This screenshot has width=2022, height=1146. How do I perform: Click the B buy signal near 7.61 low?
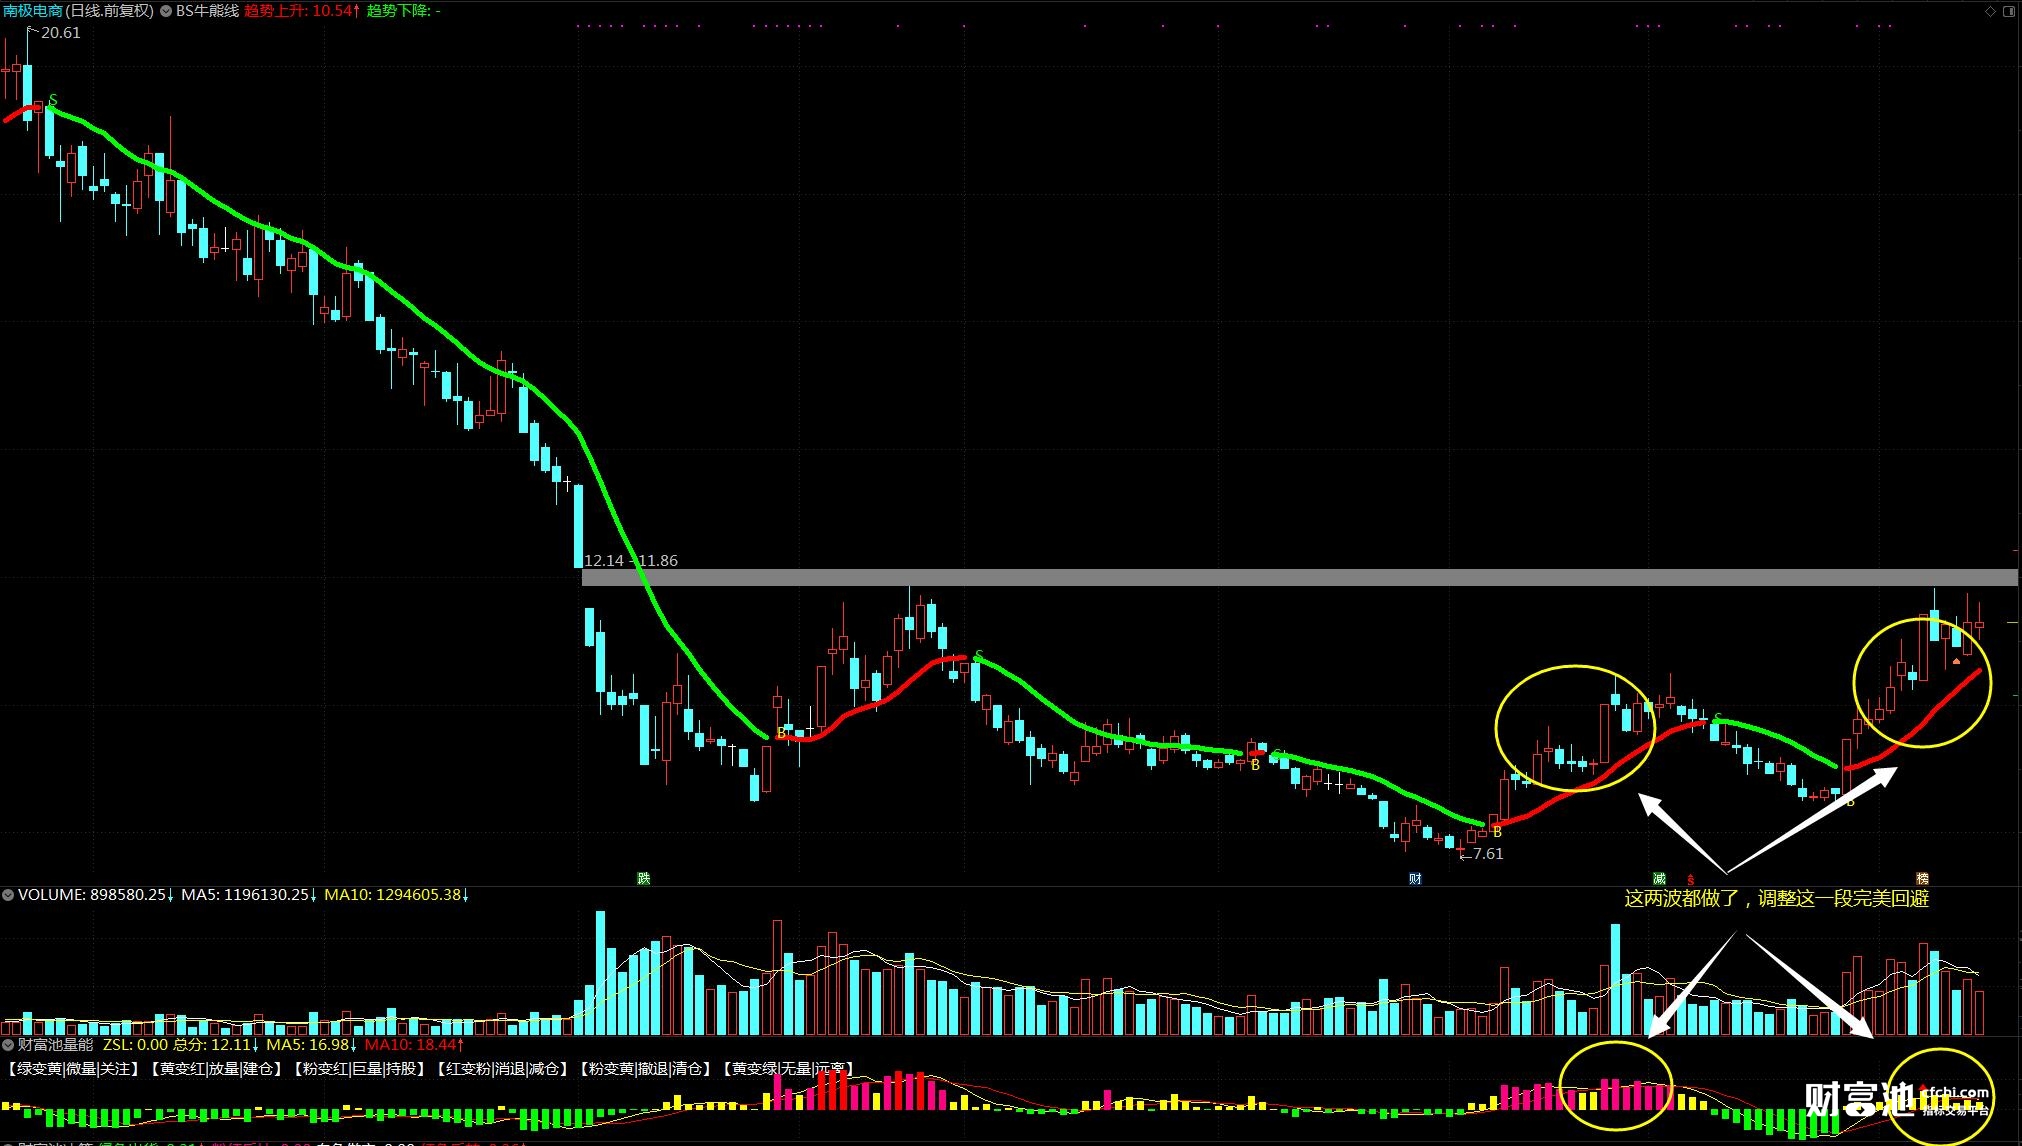pyautogui.click(x=1497, y=832)
